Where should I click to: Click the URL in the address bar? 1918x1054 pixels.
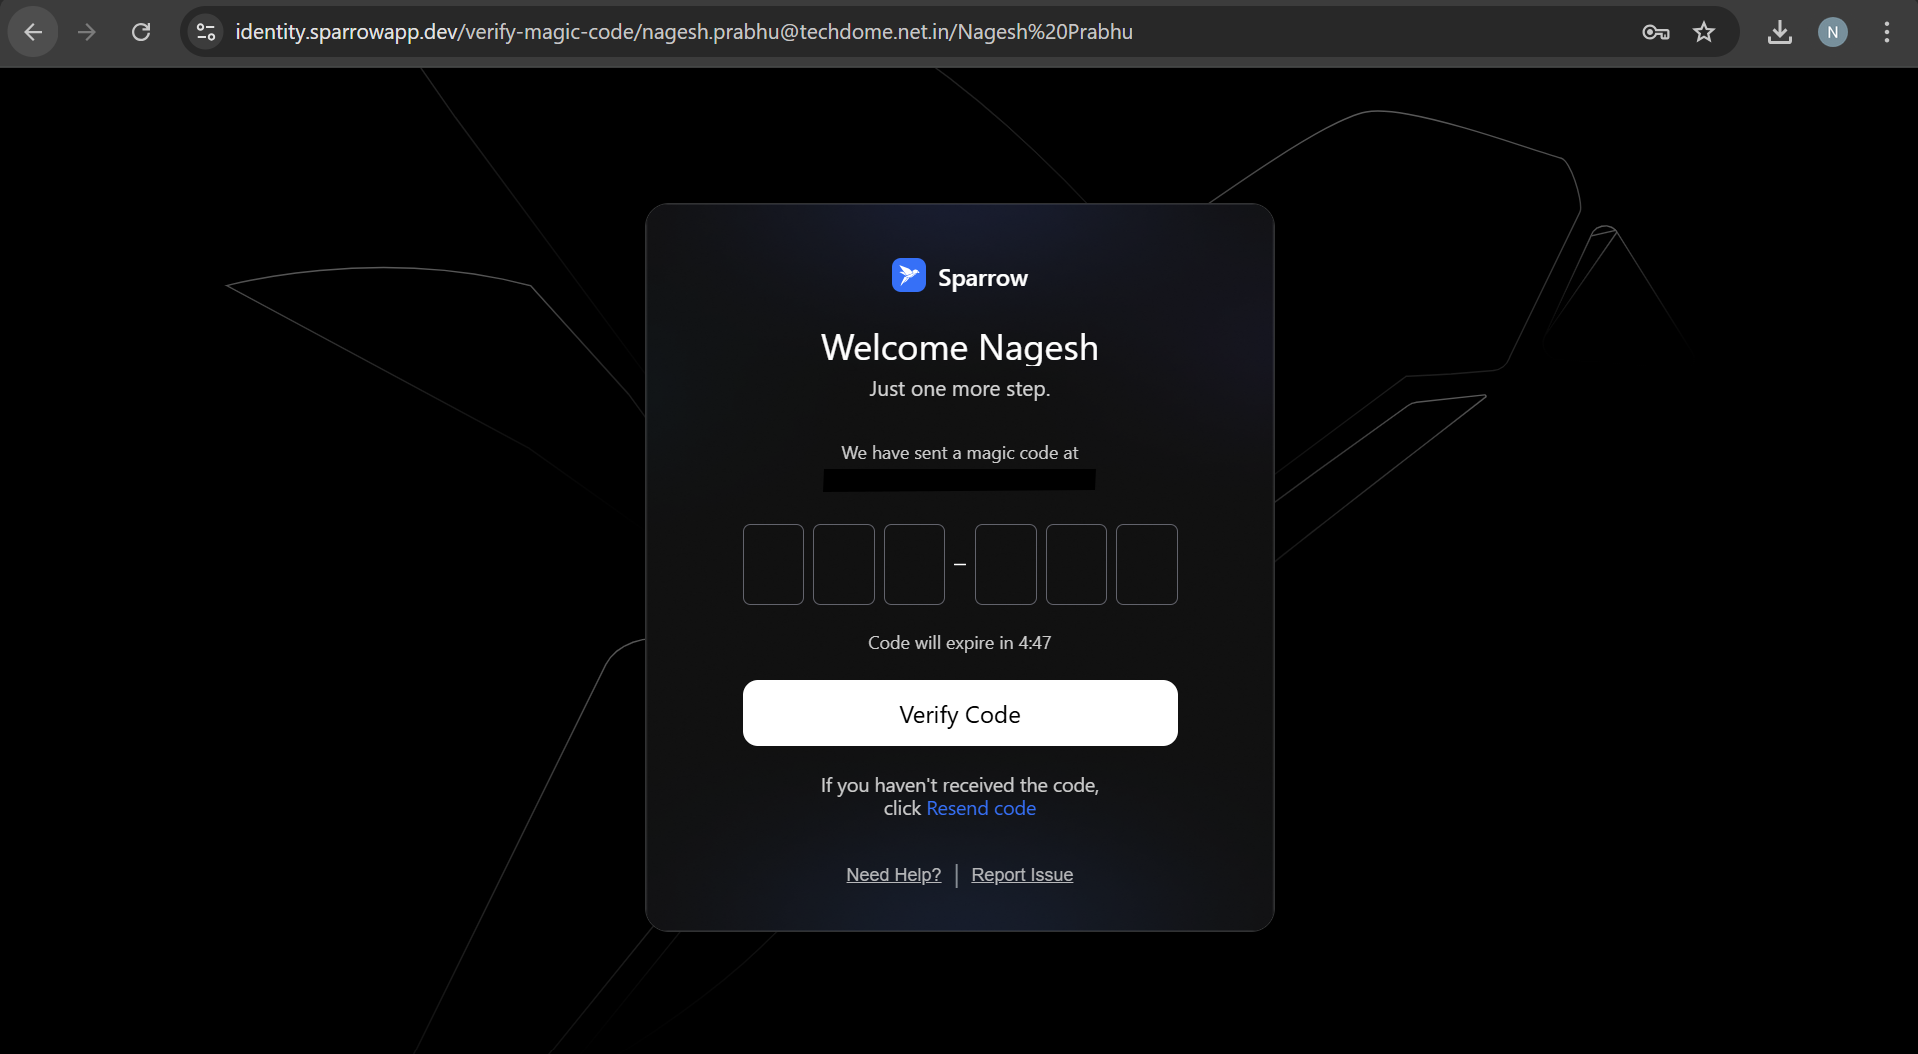[x=684, y=32]
